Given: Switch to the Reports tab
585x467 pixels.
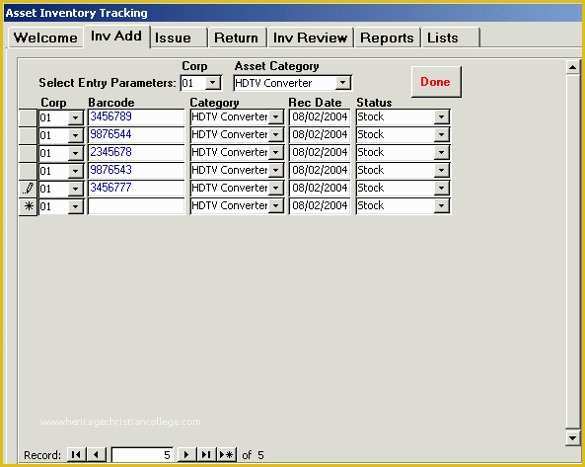Looking at the screenshot, I should 387,38.
